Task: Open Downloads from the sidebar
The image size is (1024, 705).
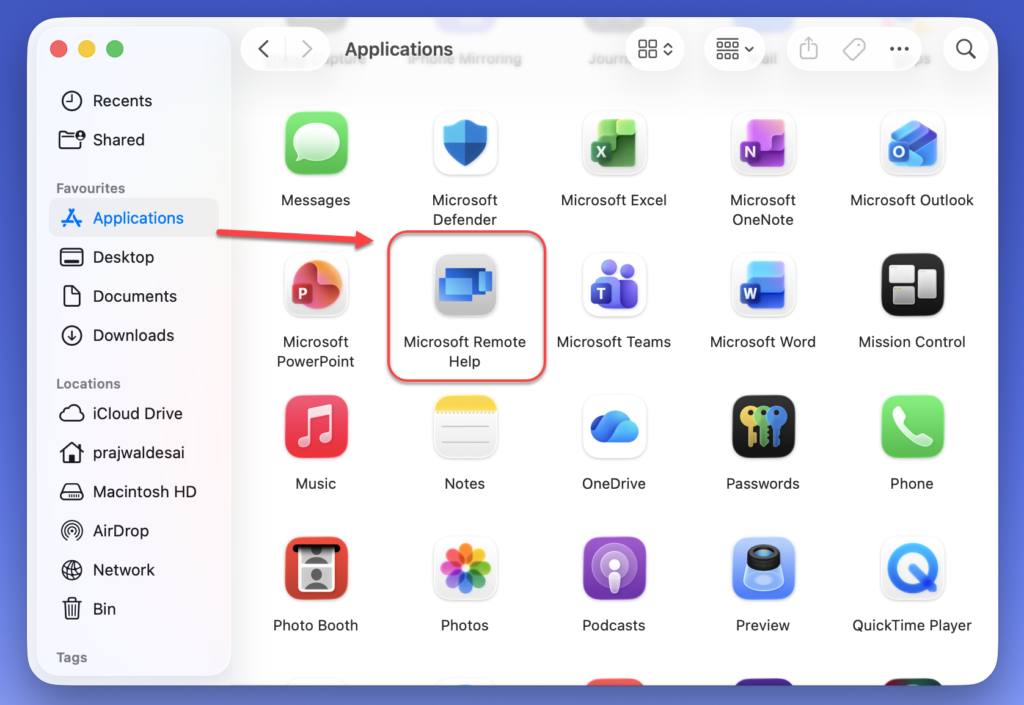Action: point(134,336)
